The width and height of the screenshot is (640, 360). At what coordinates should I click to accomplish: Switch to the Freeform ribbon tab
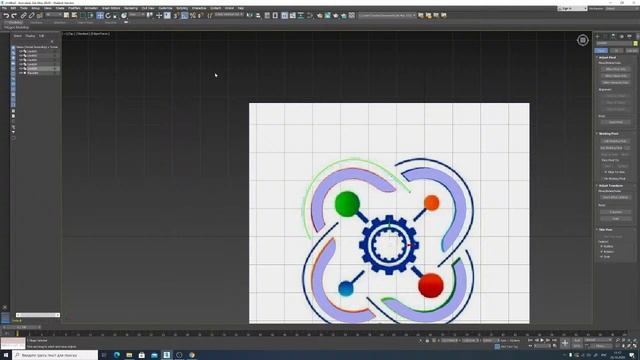click(36, 22)
